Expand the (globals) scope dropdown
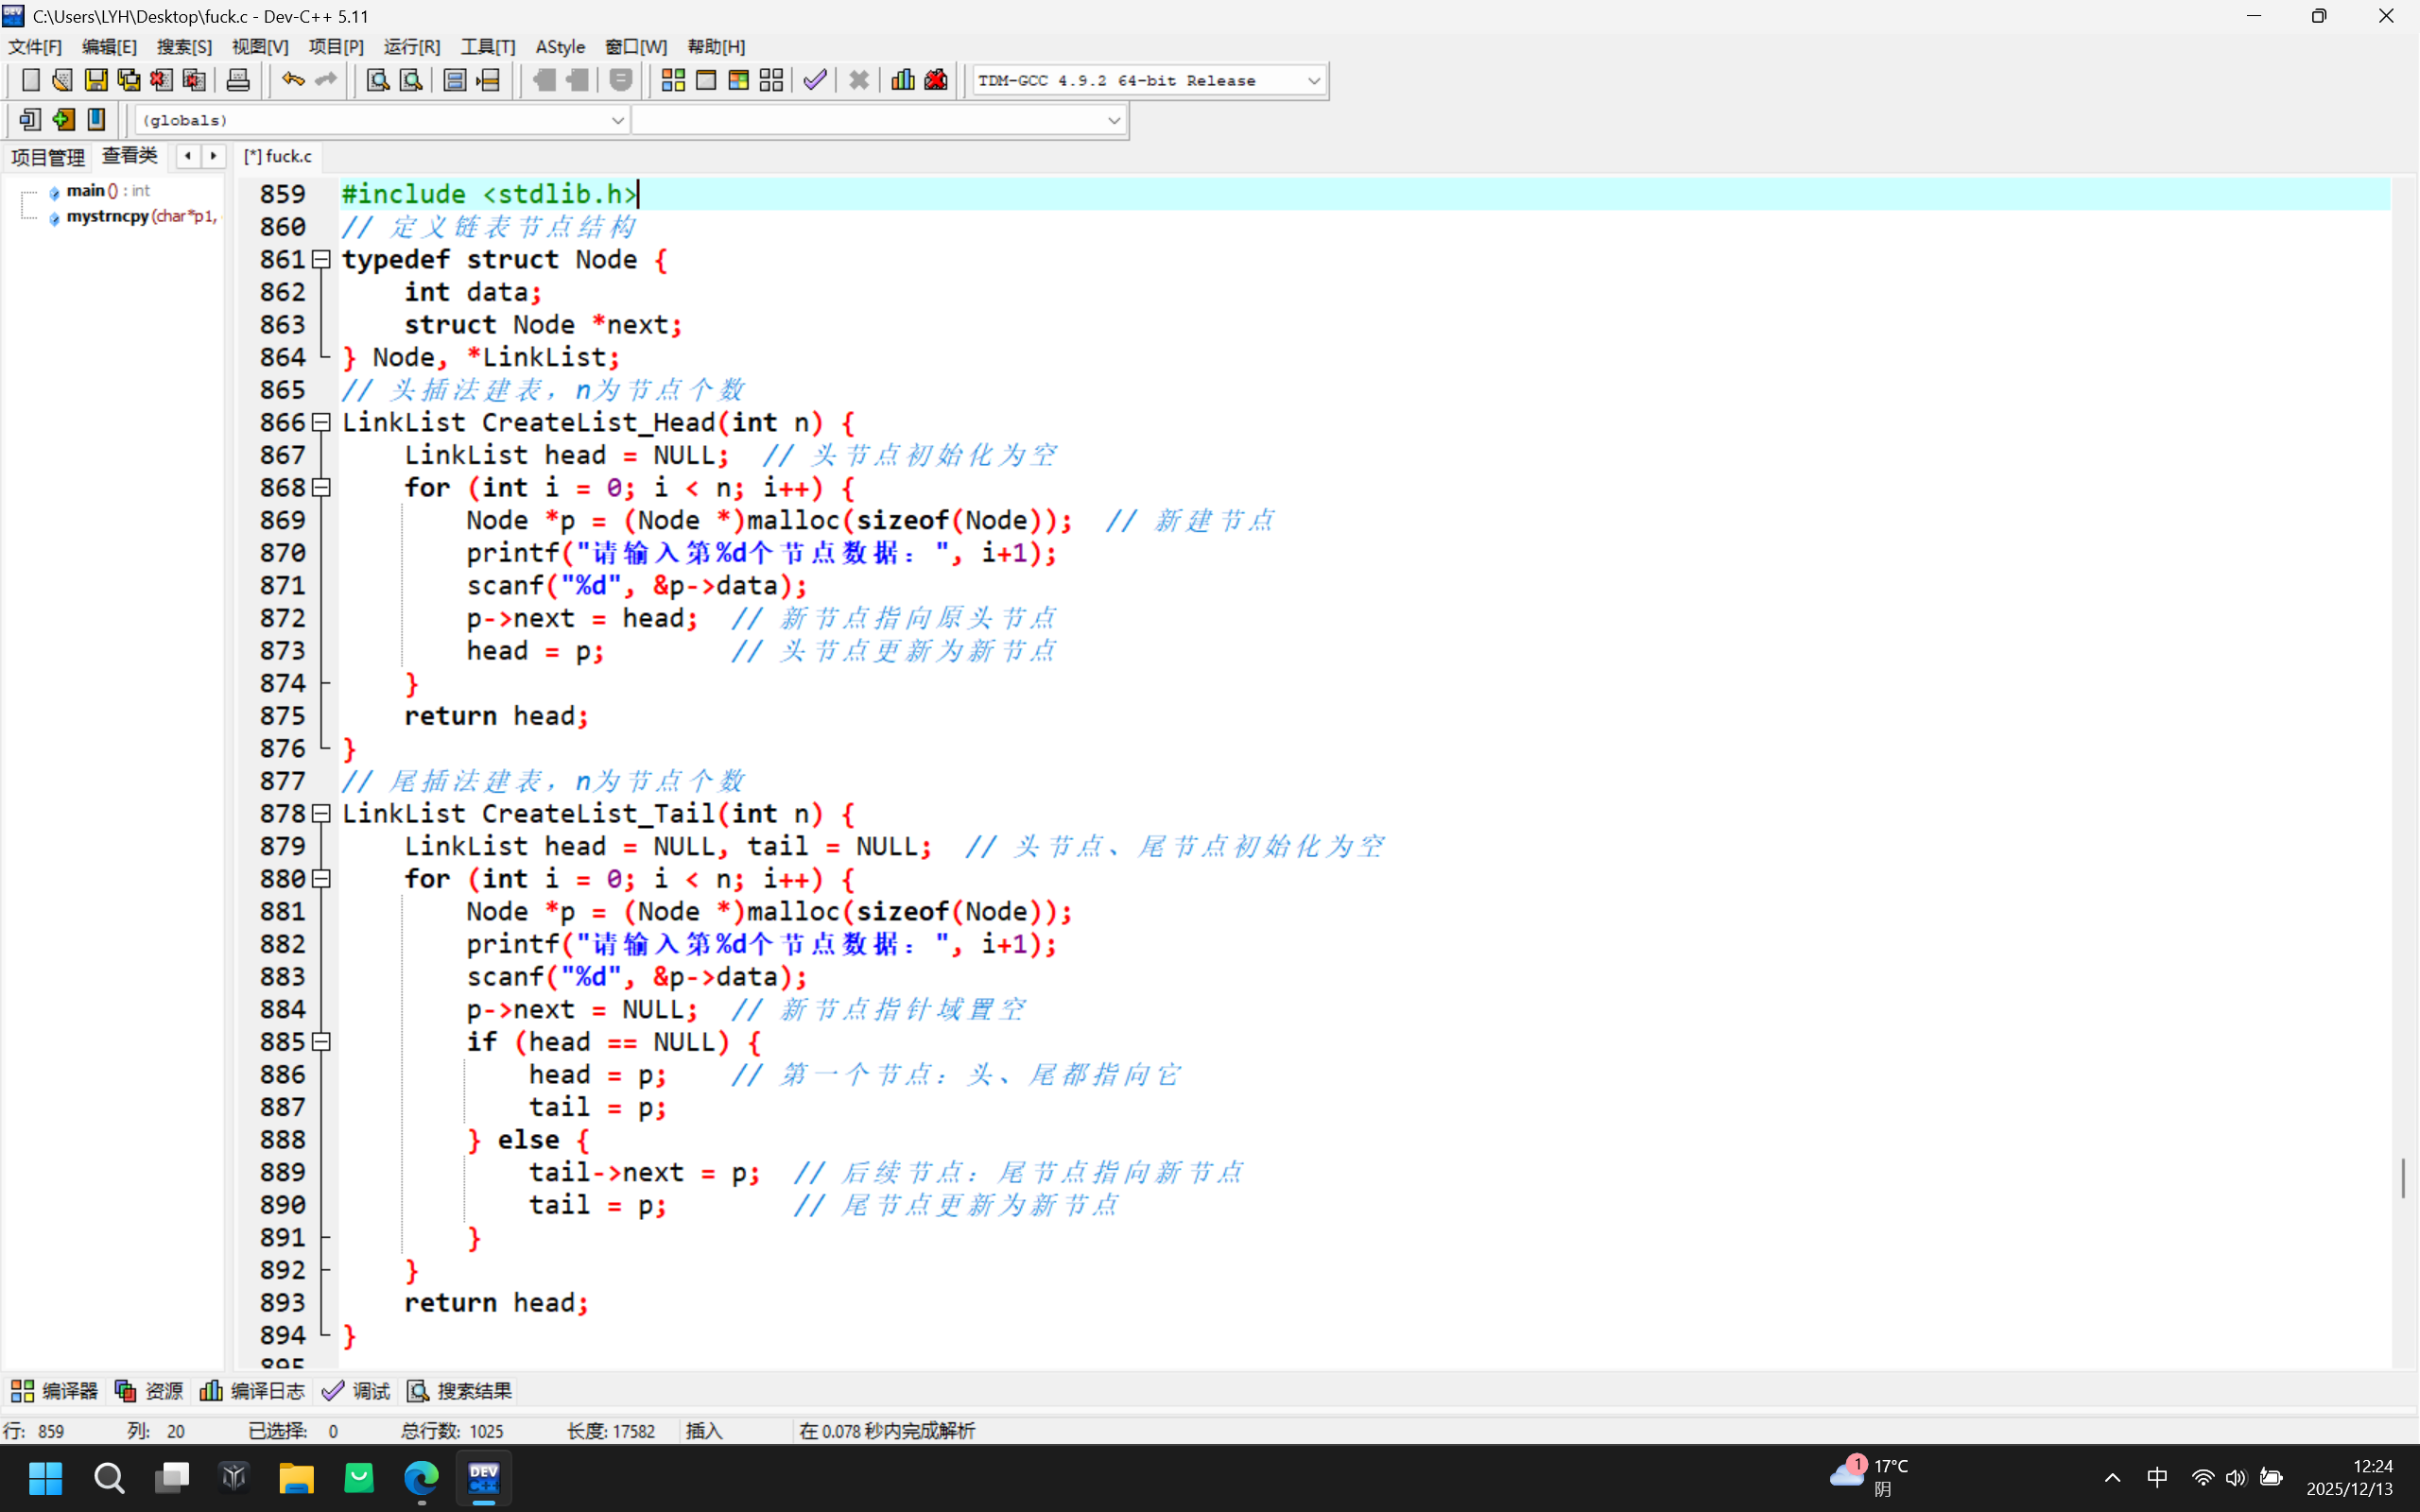2420x1512 pixels. [x=617, y=121]
